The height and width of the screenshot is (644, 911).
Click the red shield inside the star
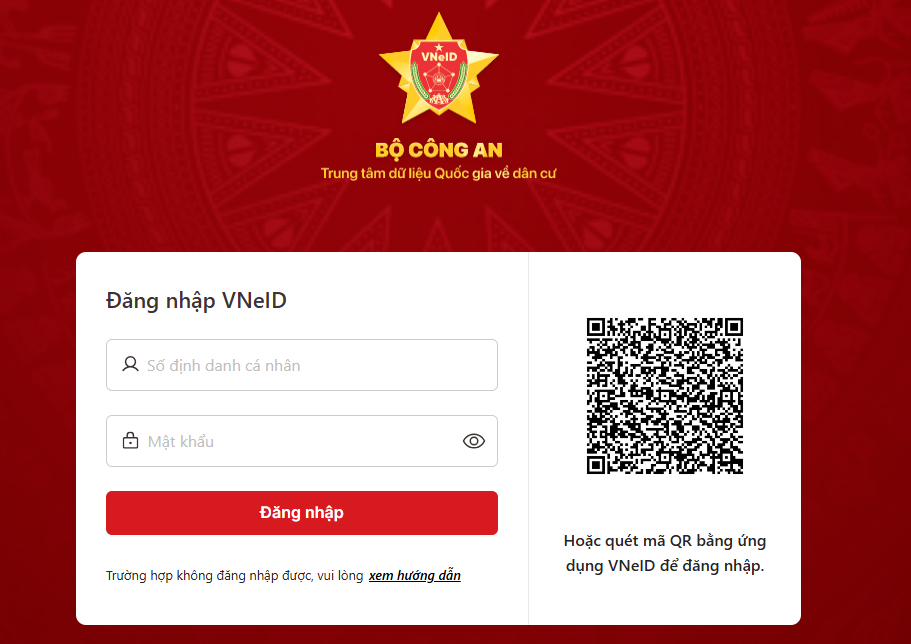439,74
